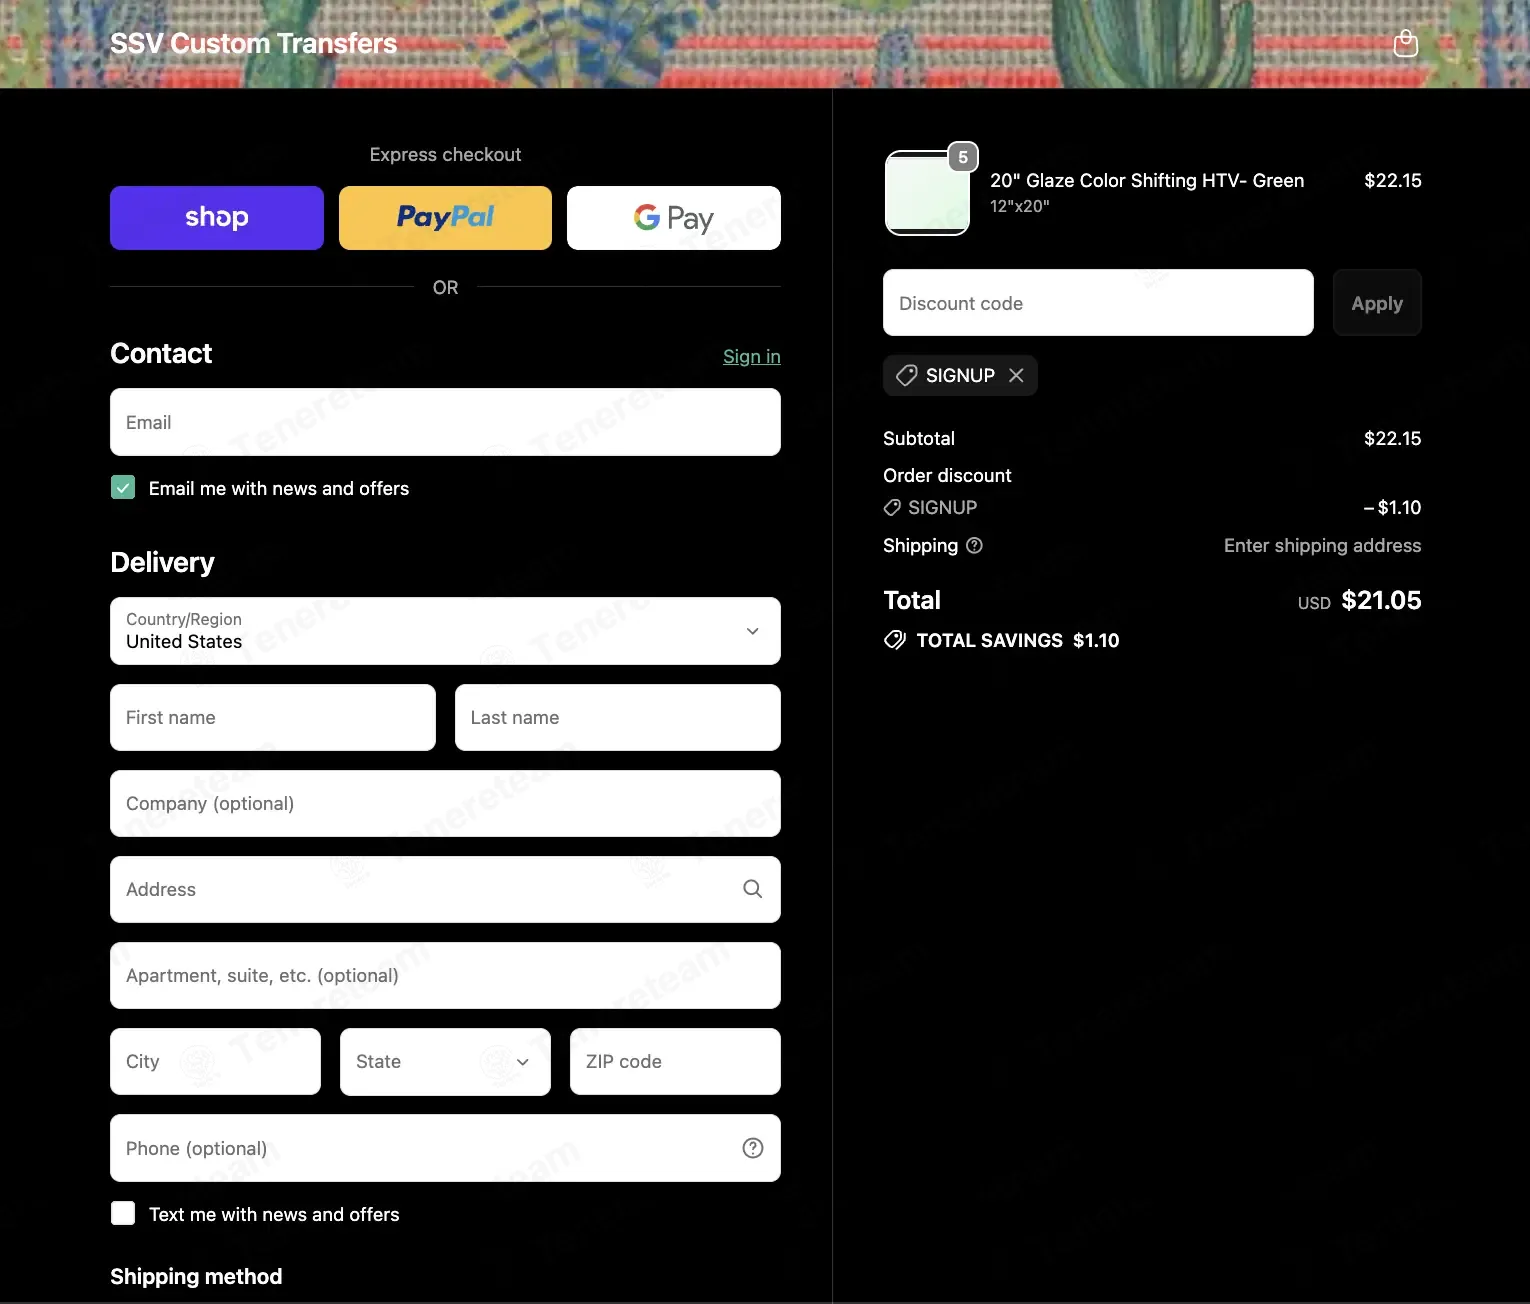
Task: Open the shopping bag cart icon
Action: click(1405, 43)
